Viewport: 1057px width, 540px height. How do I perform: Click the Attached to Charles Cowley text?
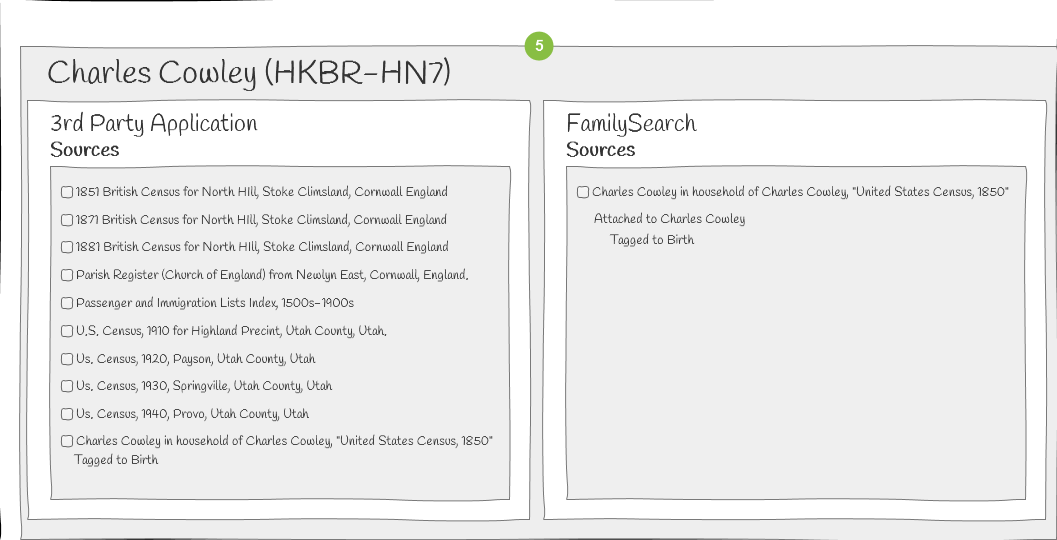(x=669, y=219)
